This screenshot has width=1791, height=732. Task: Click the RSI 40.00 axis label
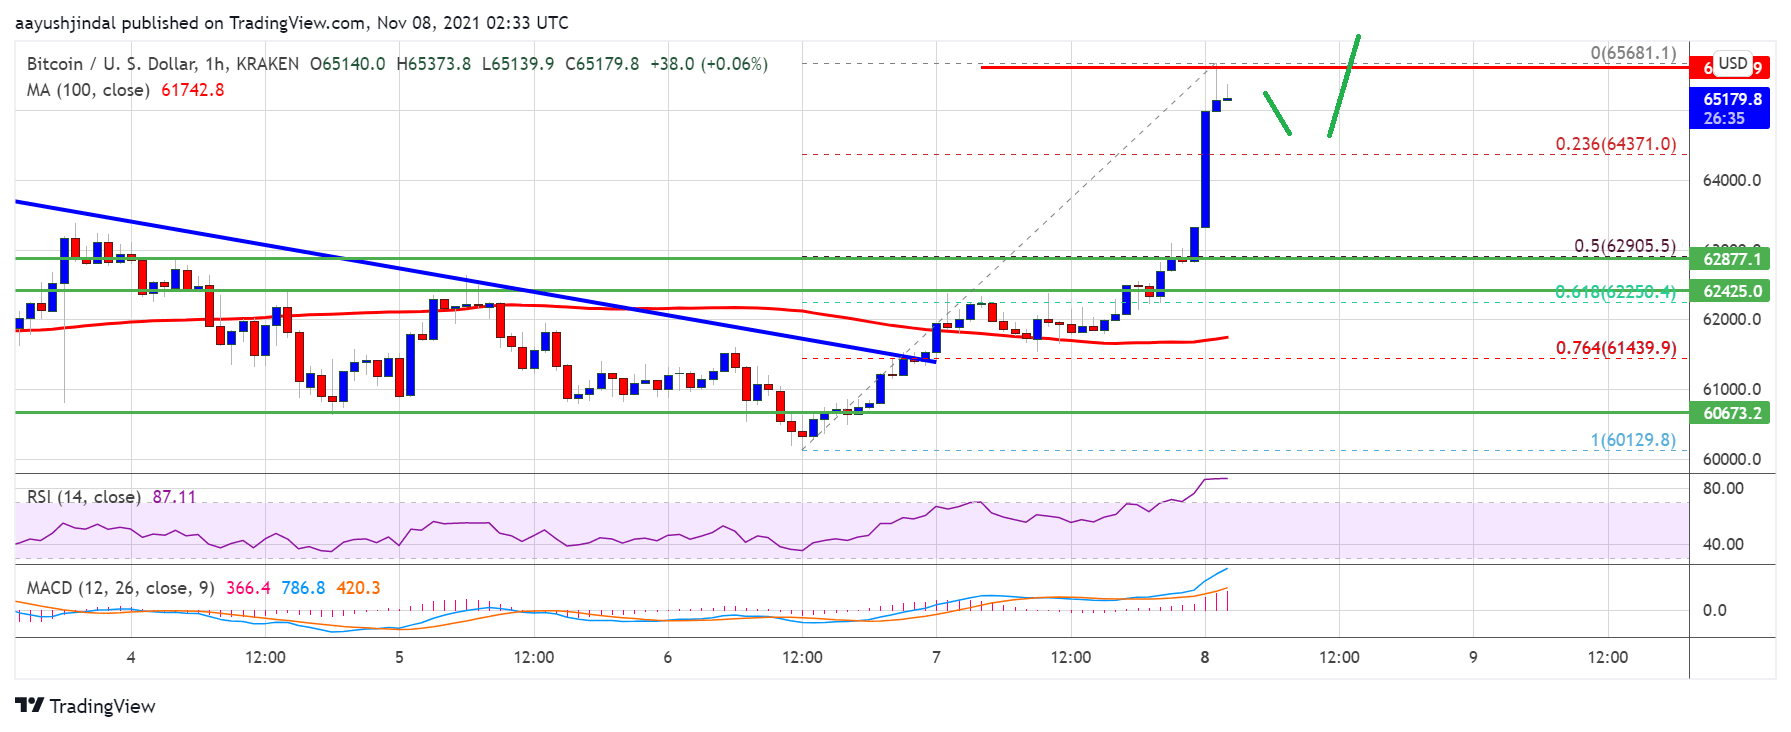click(x=1723, y=545)
